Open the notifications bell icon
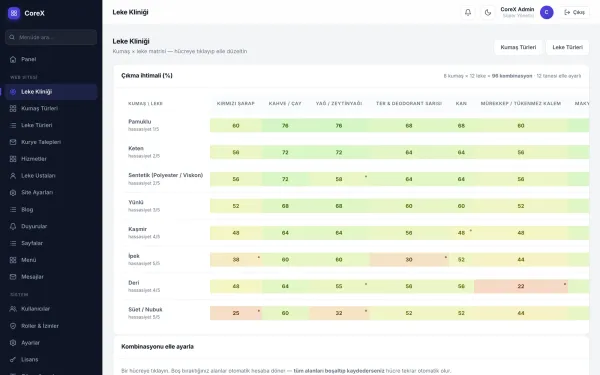600x375 pixels. click(x=468, y=12)
